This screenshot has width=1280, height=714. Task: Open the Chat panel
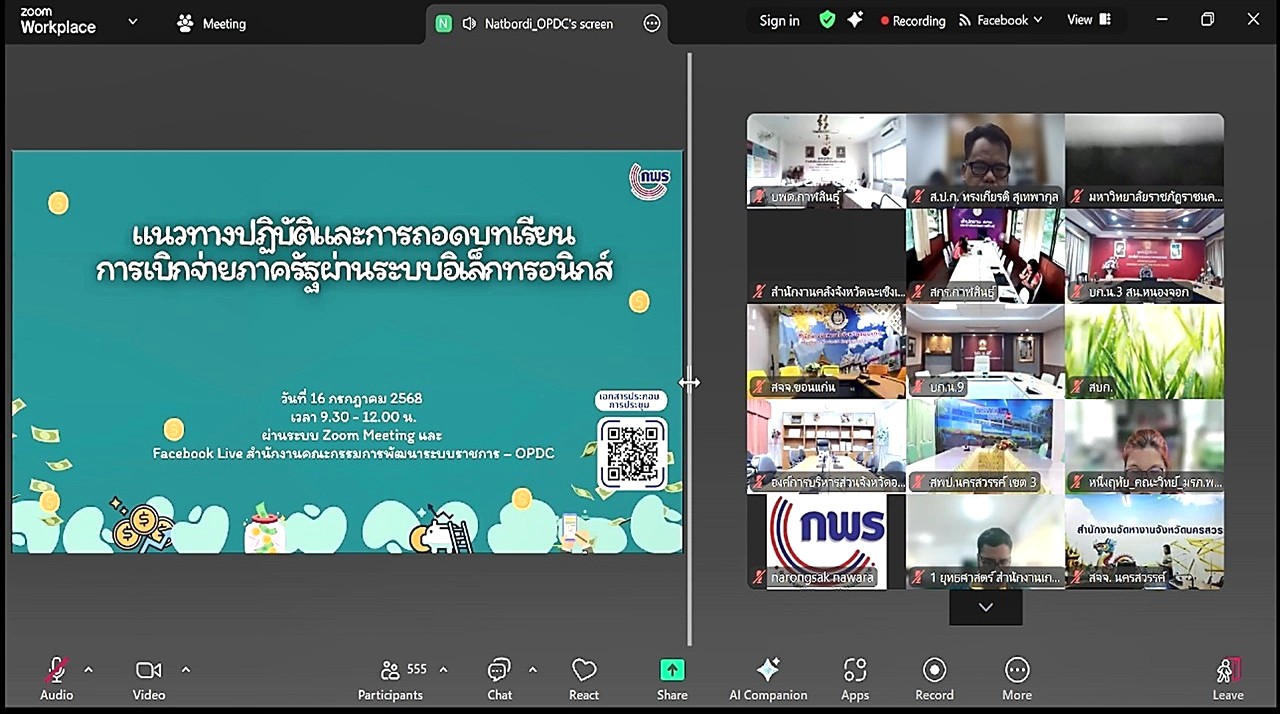499,679
